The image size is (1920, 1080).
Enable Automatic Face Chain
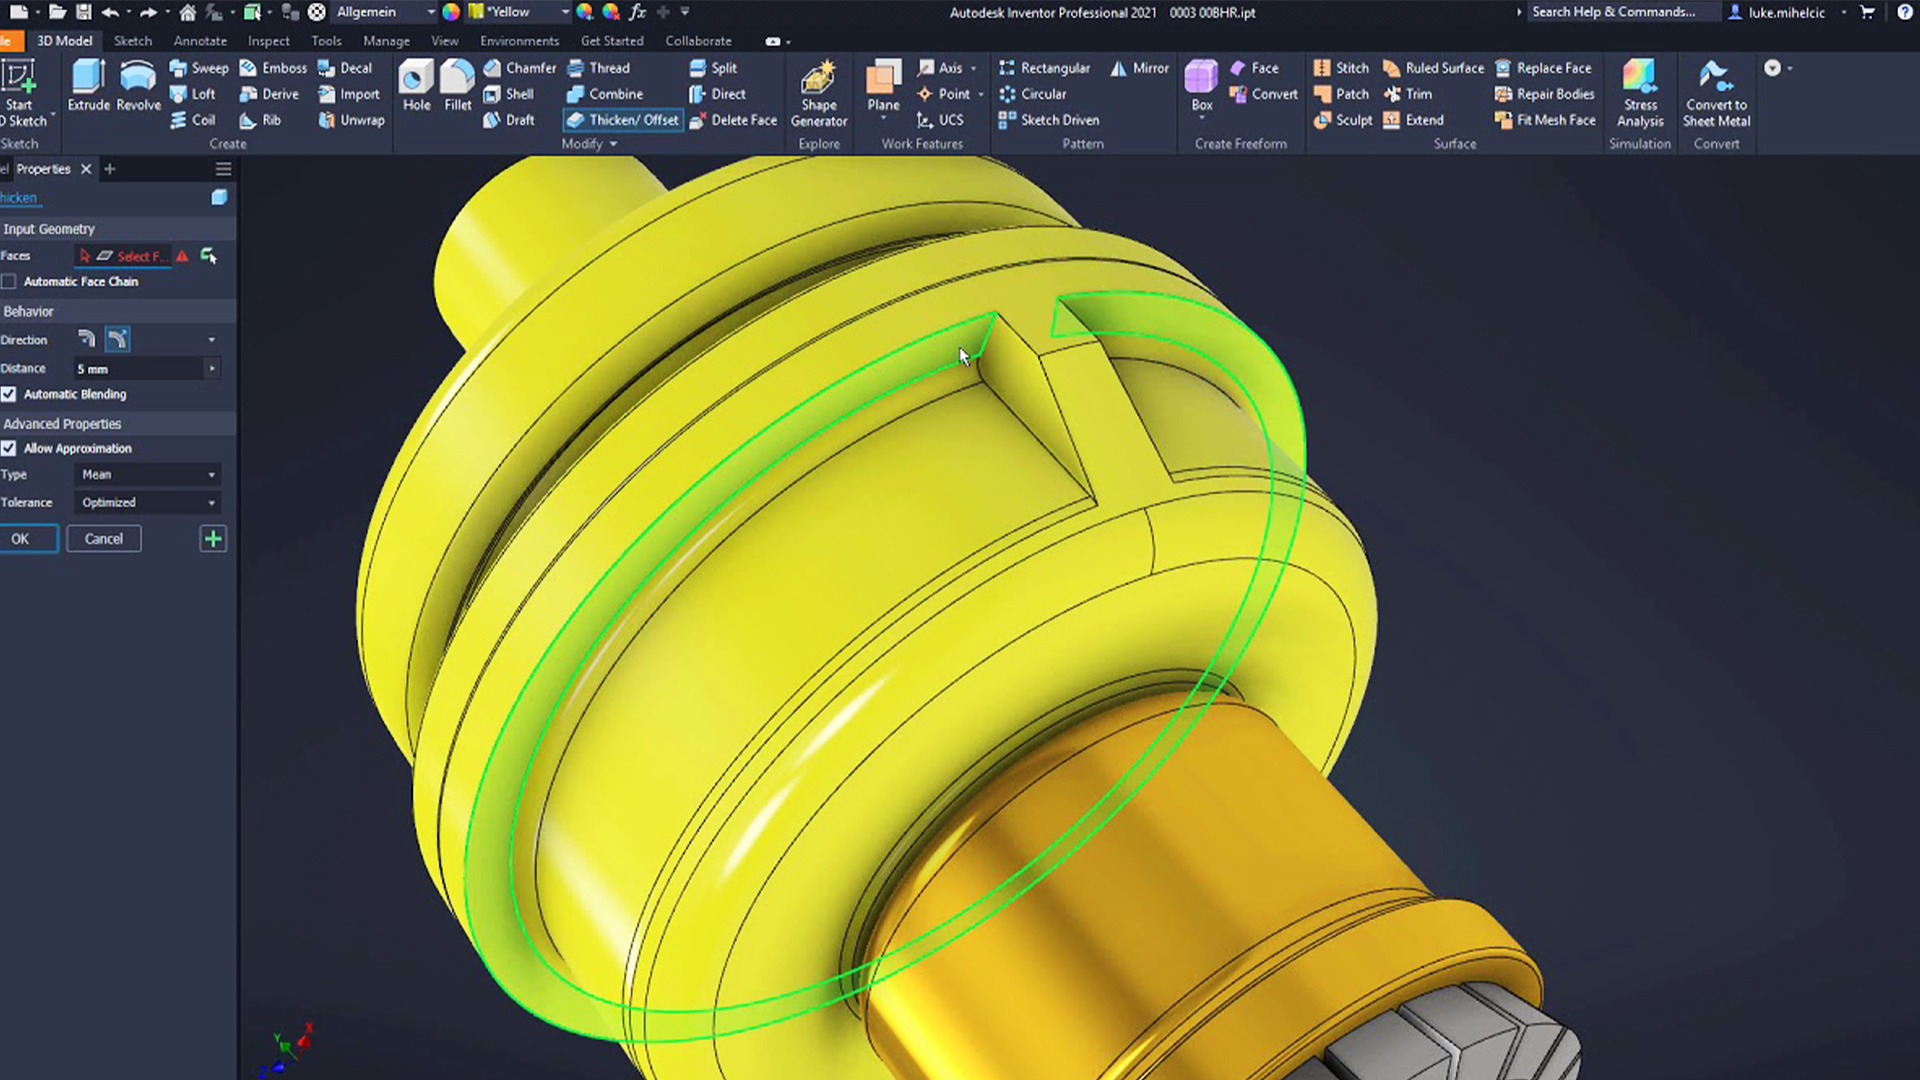[9, 281]
